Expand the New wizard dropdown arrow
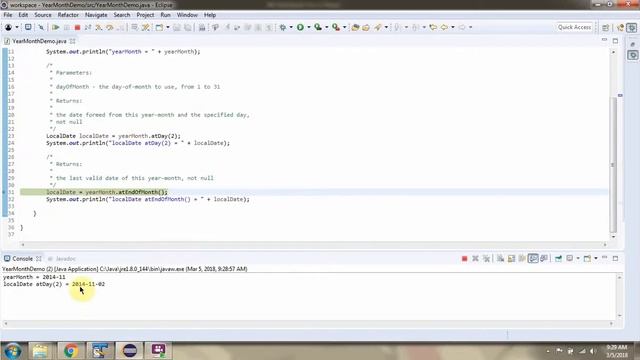Viewport: 640px width, 360px height. 168,27
